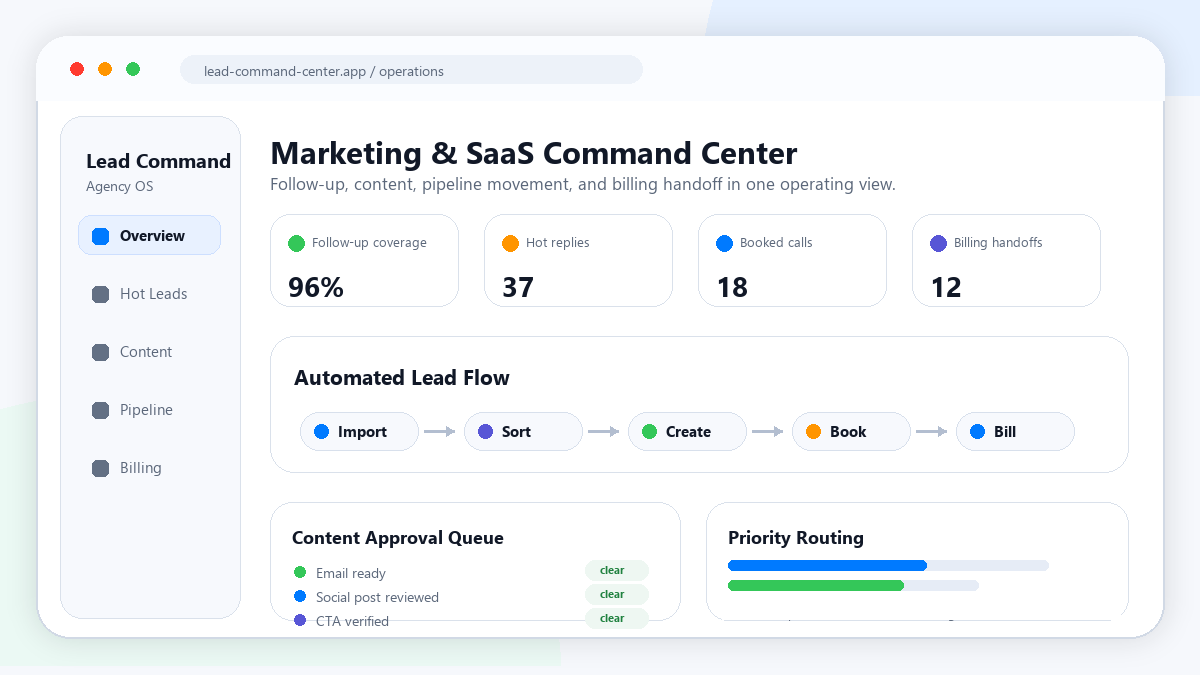Click the Content Approval Queue heading
The height and width of the screenshot is (675, 1200).
(398, 538)
